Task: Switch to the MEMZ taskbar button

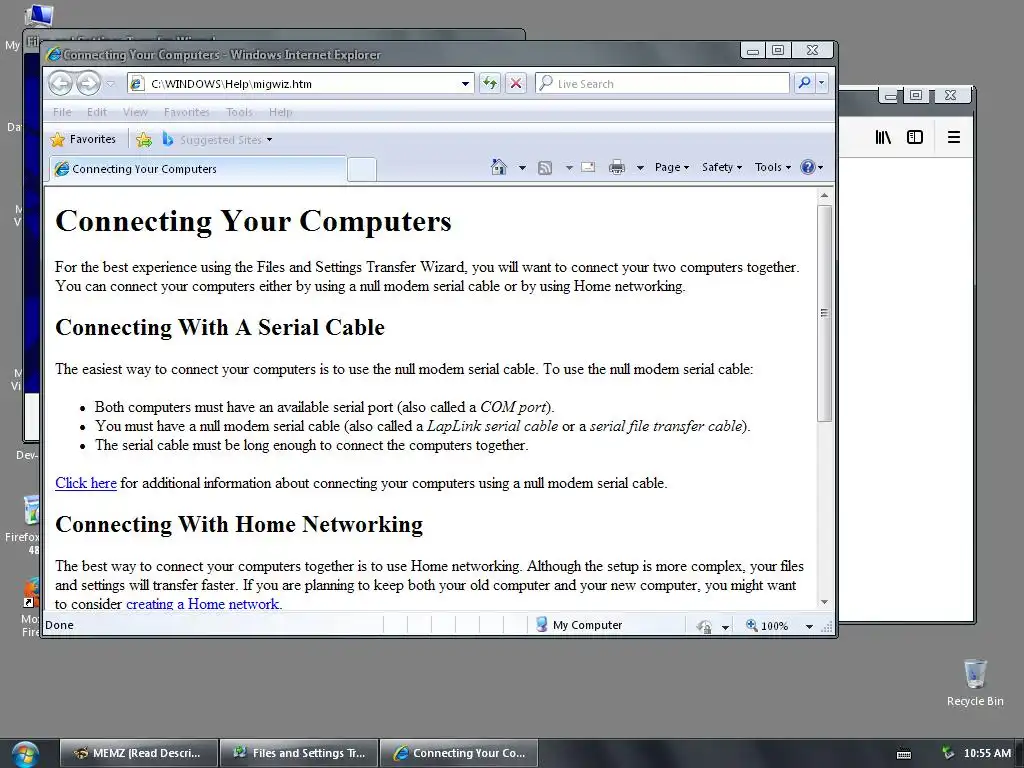Action: (138, 753)
